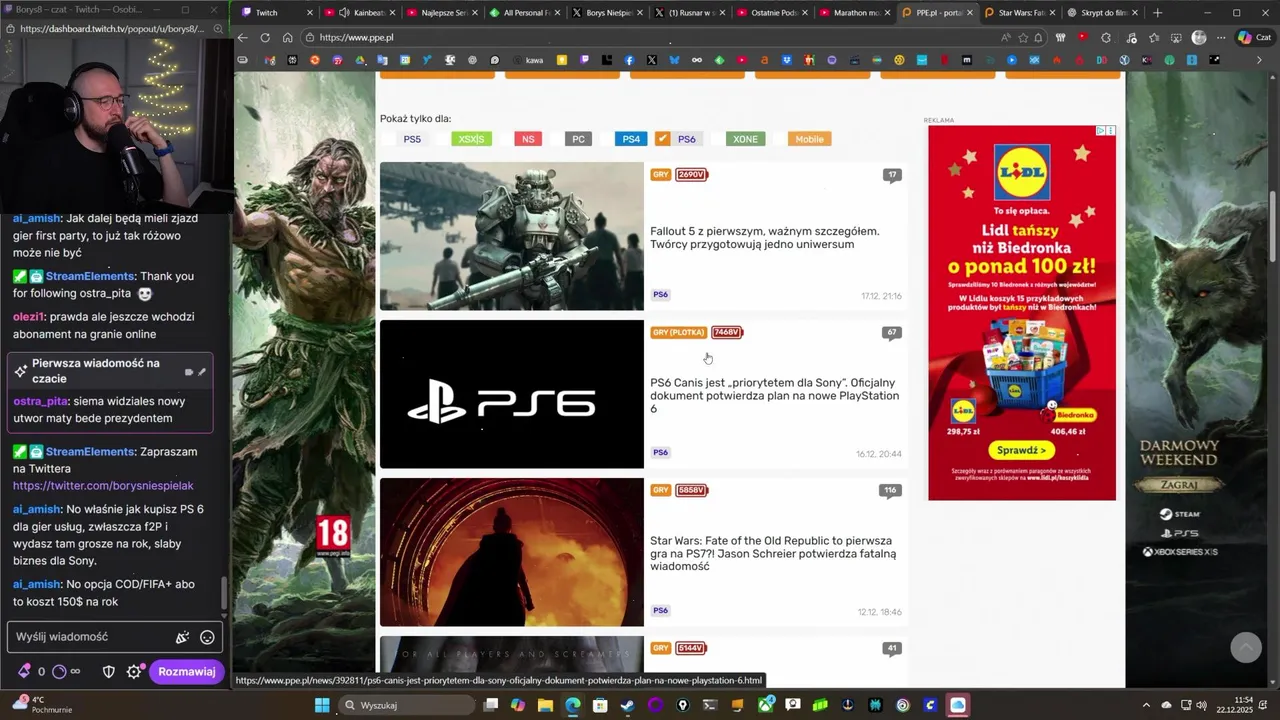Open the 'kawa' bookmark
1280x720 pixels.
(529, 60)
